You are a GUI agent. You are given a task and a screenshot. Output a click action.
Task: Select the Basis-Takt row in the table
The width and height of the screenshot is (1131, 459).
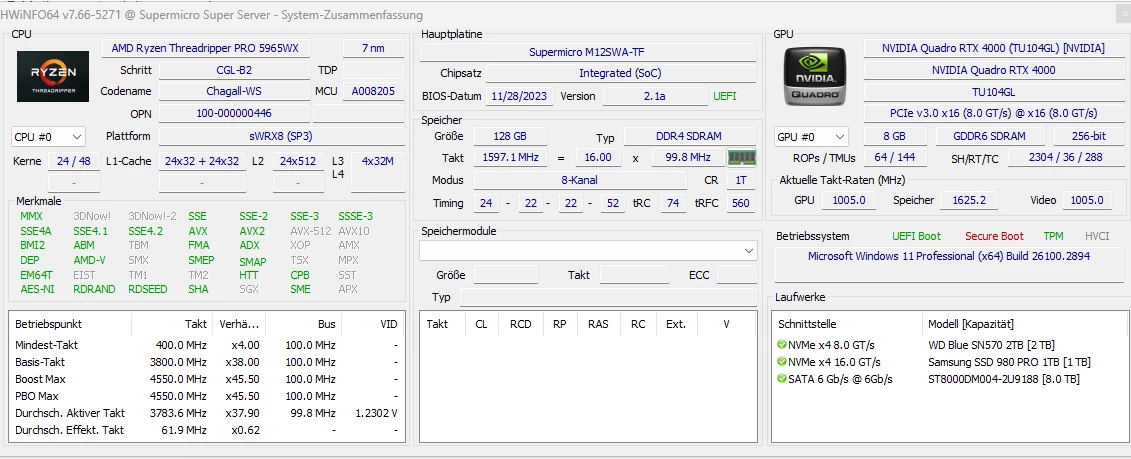click(206, 362)
